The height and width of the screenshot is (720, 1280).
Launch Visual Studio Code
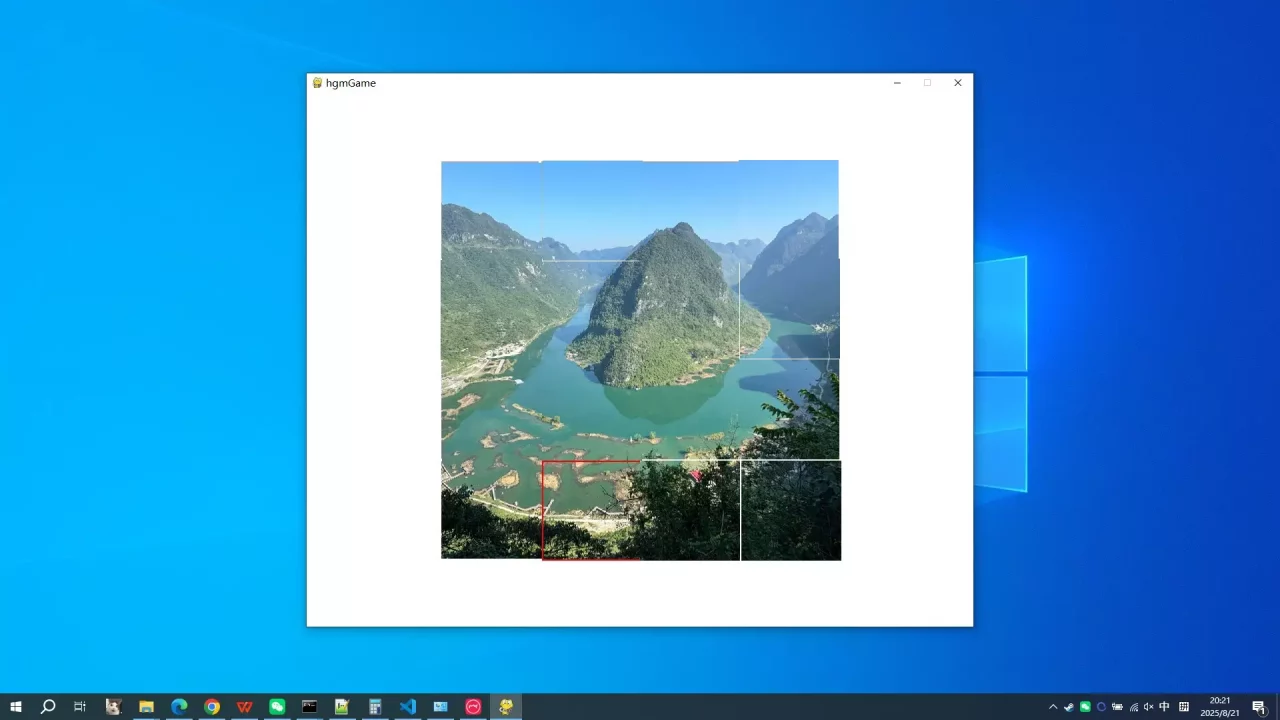click(407, 707)
